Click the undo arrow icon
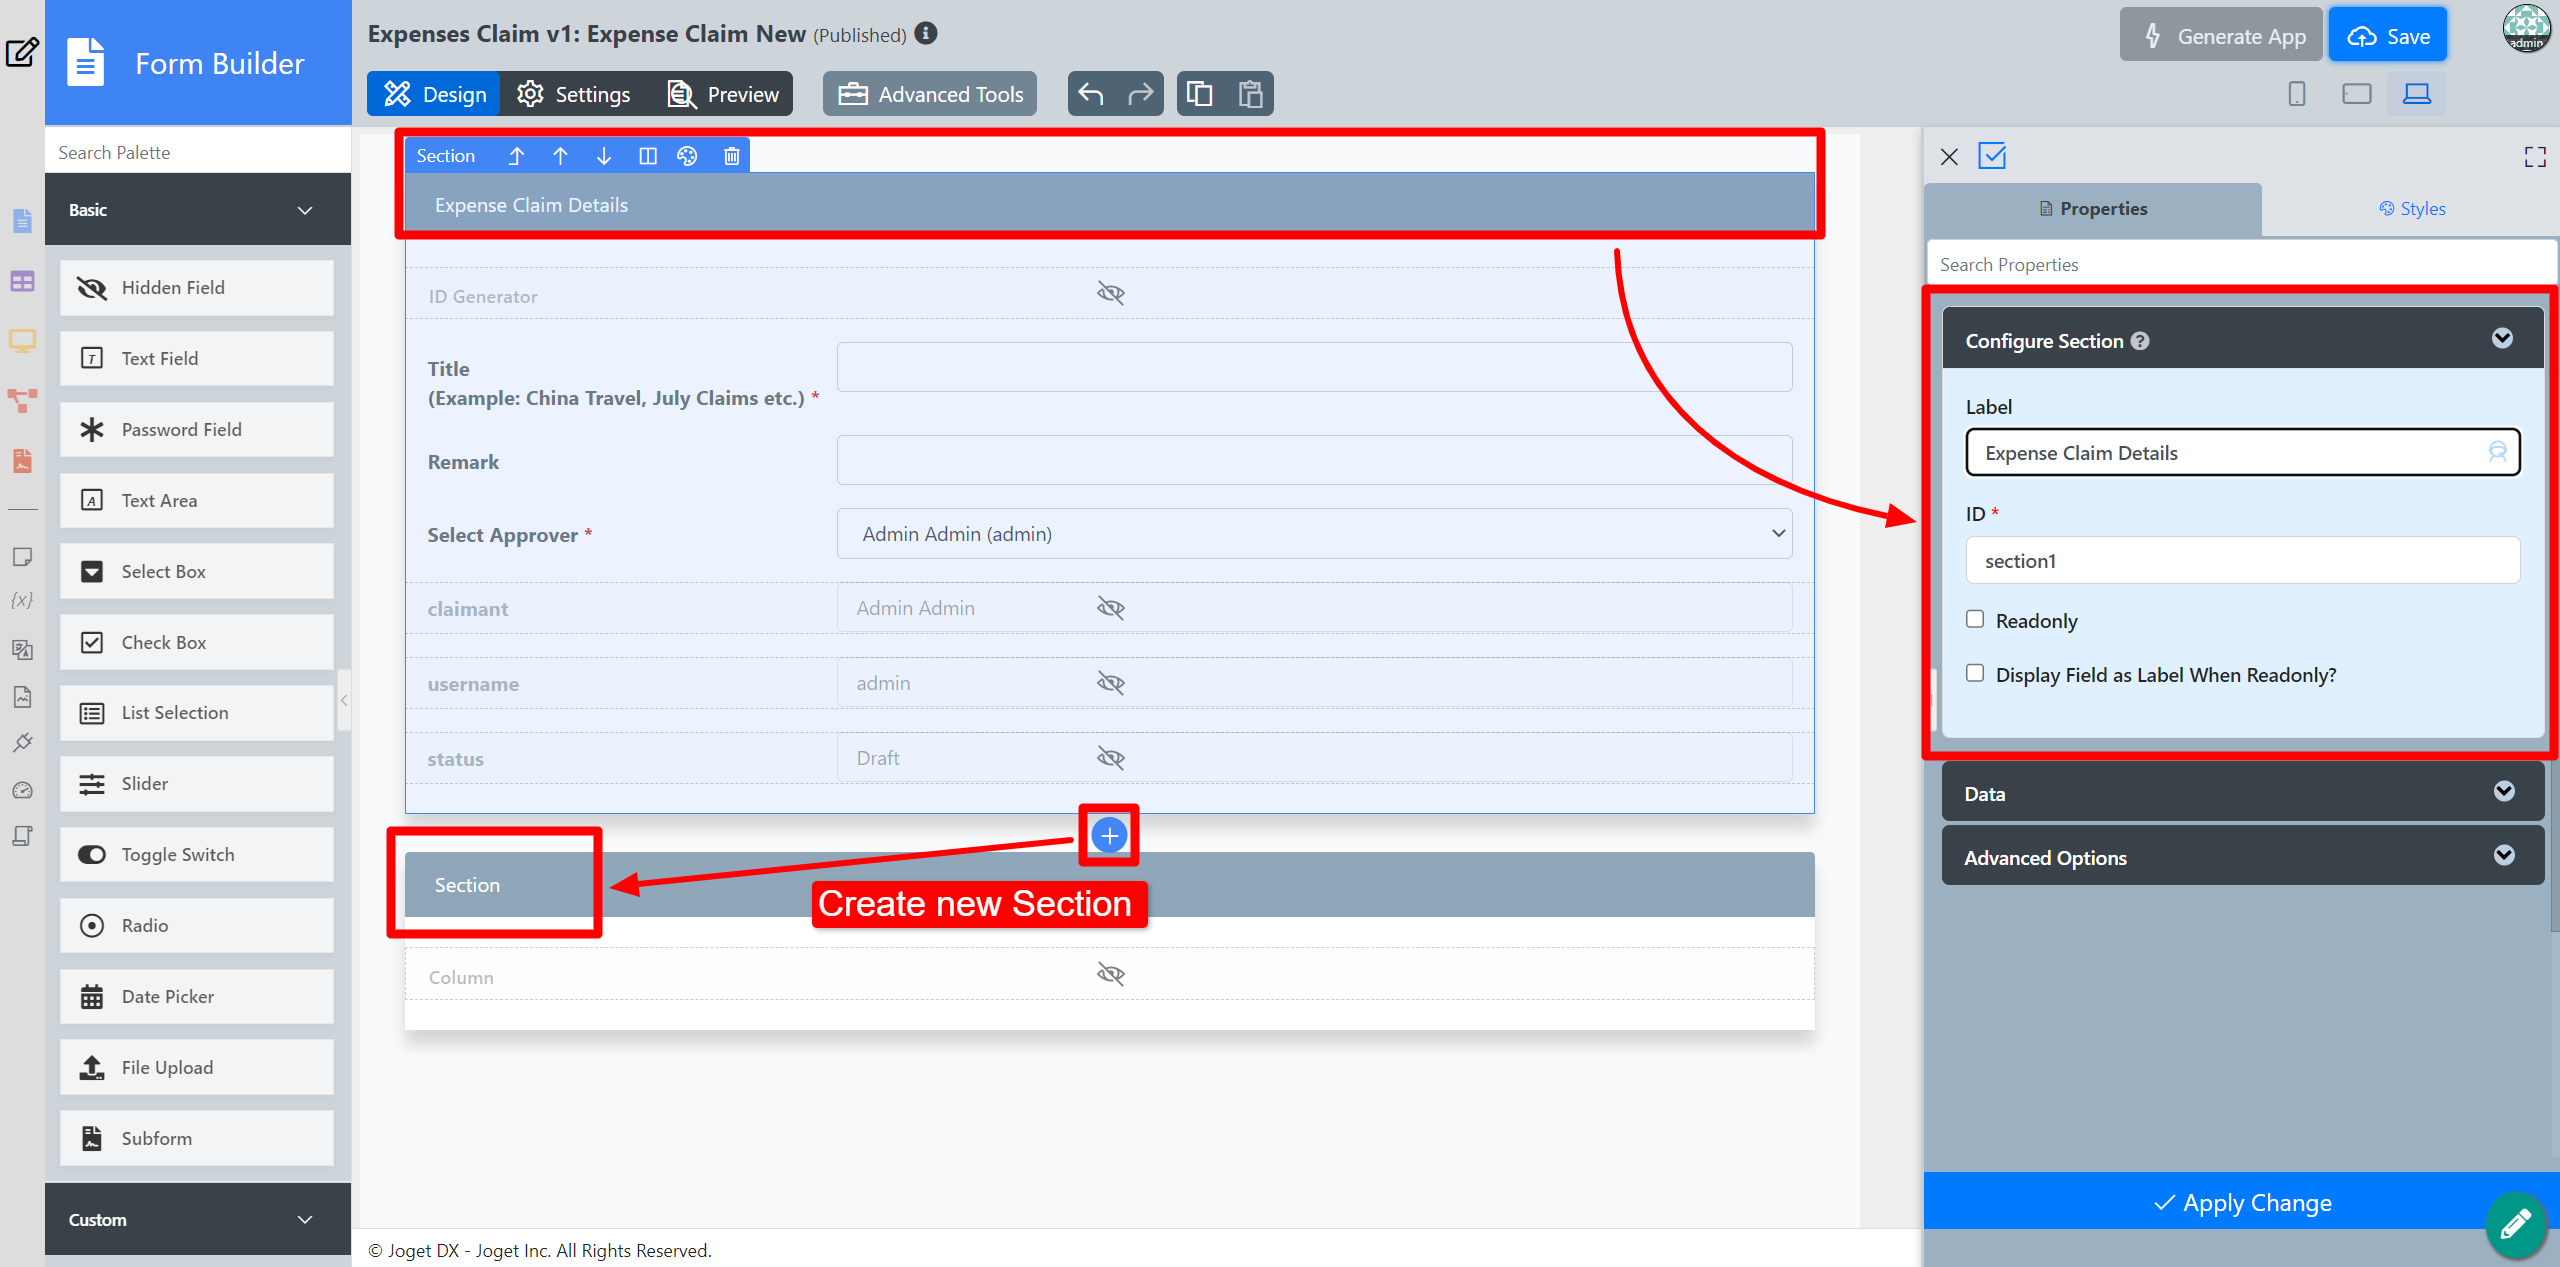This screenshot has width=2560, height=1267. [1091, 94]
